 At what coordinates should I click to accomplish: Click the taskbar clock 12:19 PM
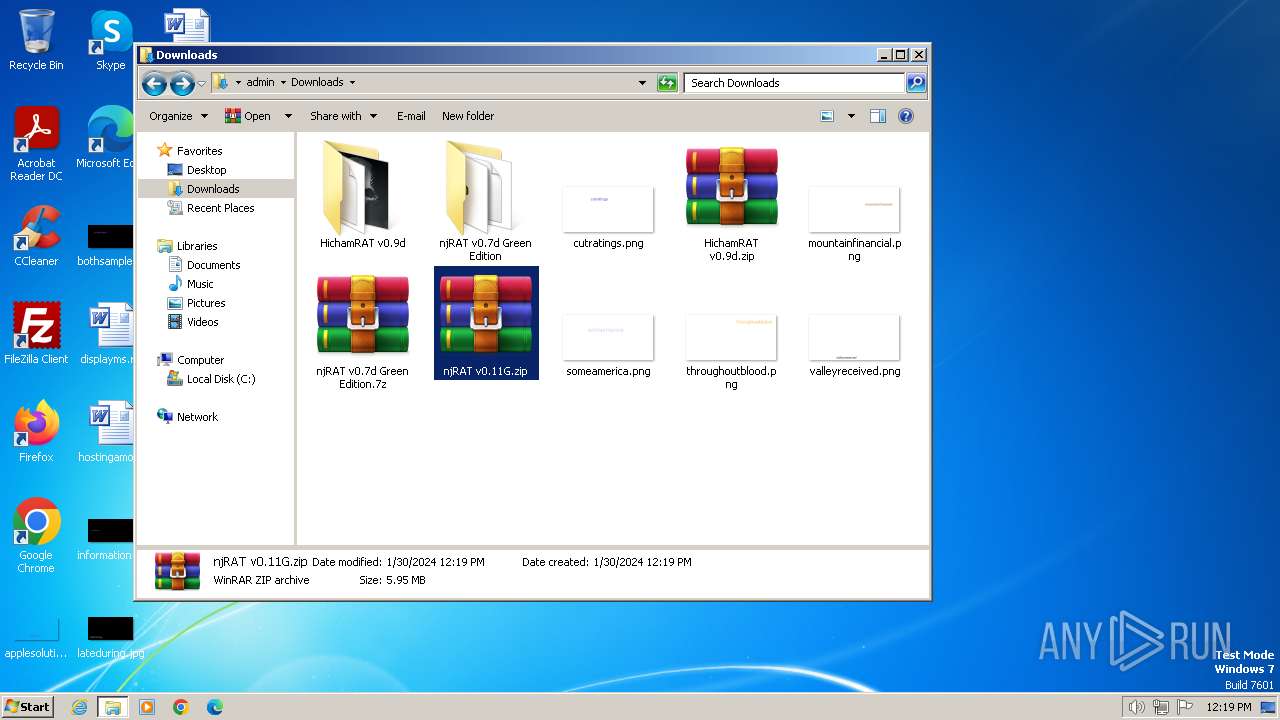[x=1229, y=707]
